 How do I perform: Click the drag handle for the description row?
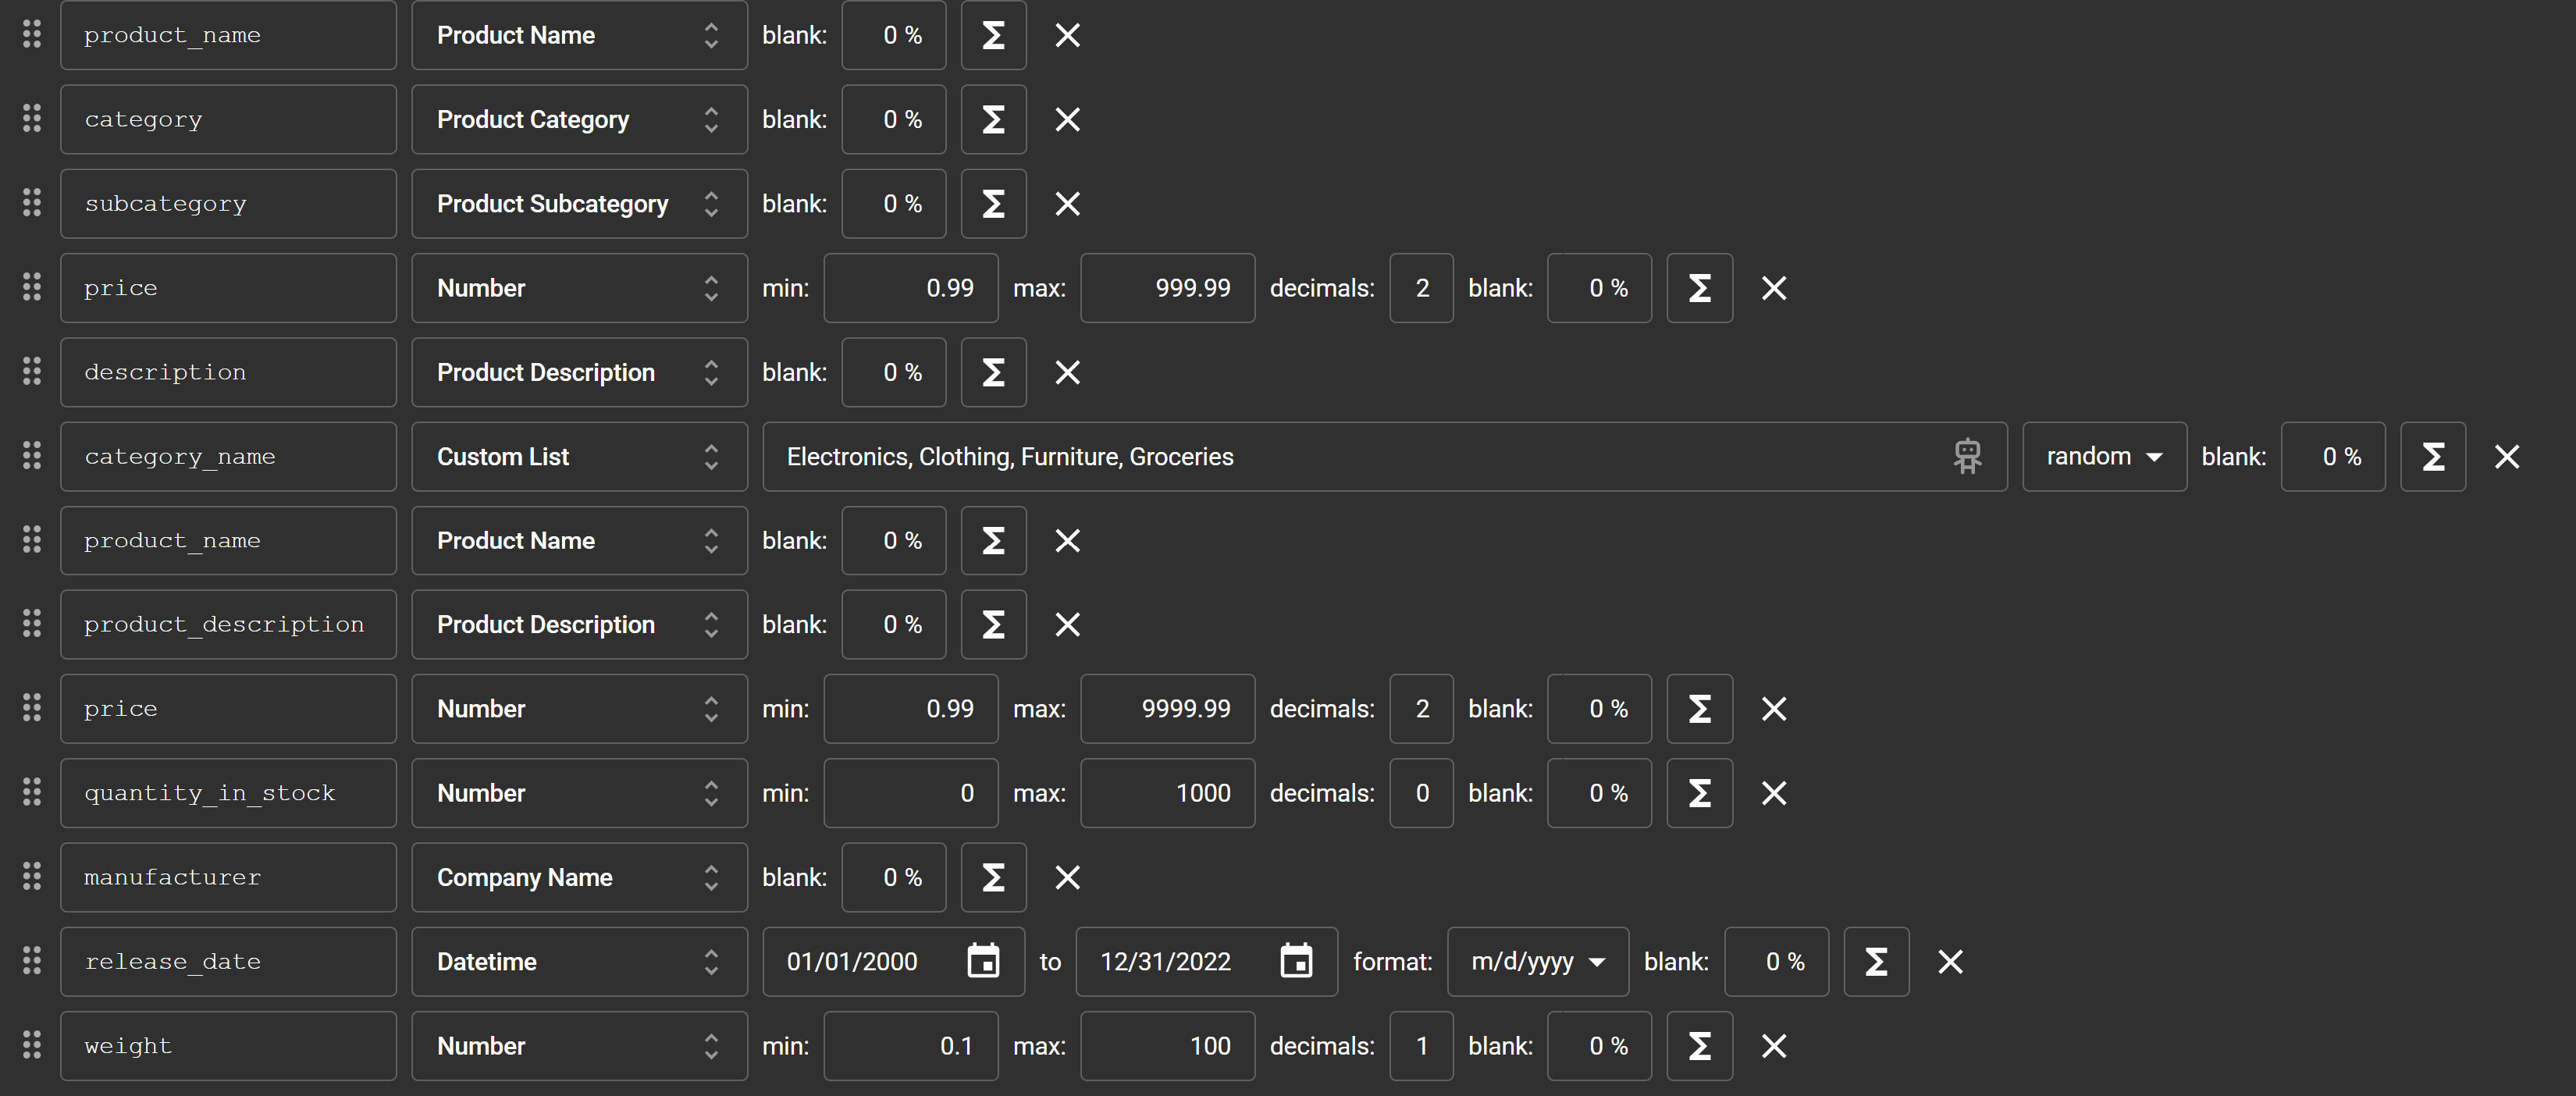[x=32, y=372]
